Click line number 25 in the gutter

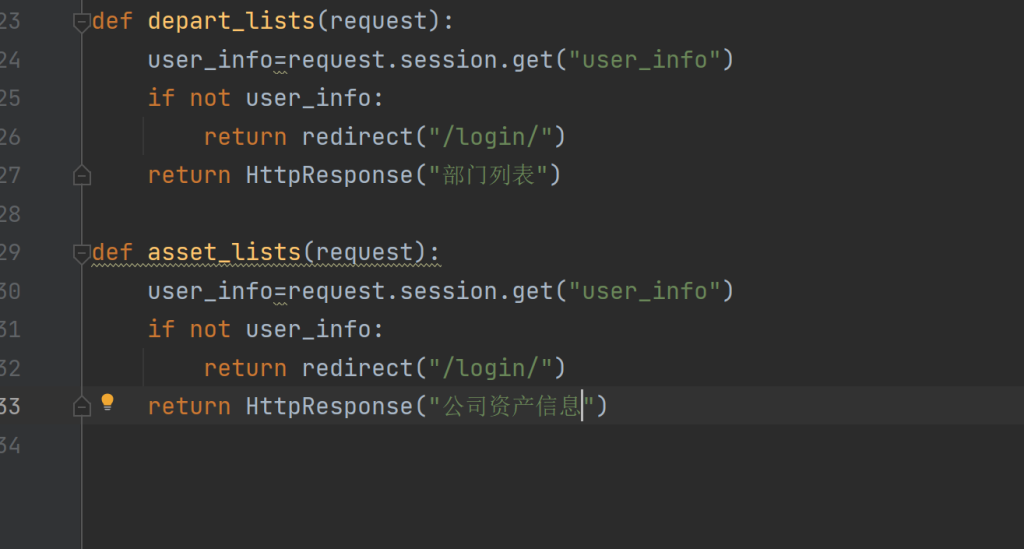[x=10, y=98]
